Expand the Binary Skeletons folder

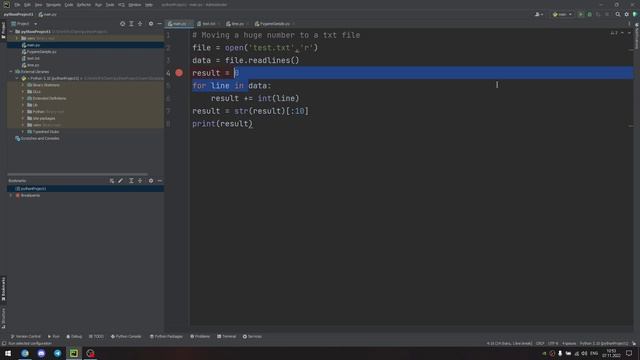point(23,85)
